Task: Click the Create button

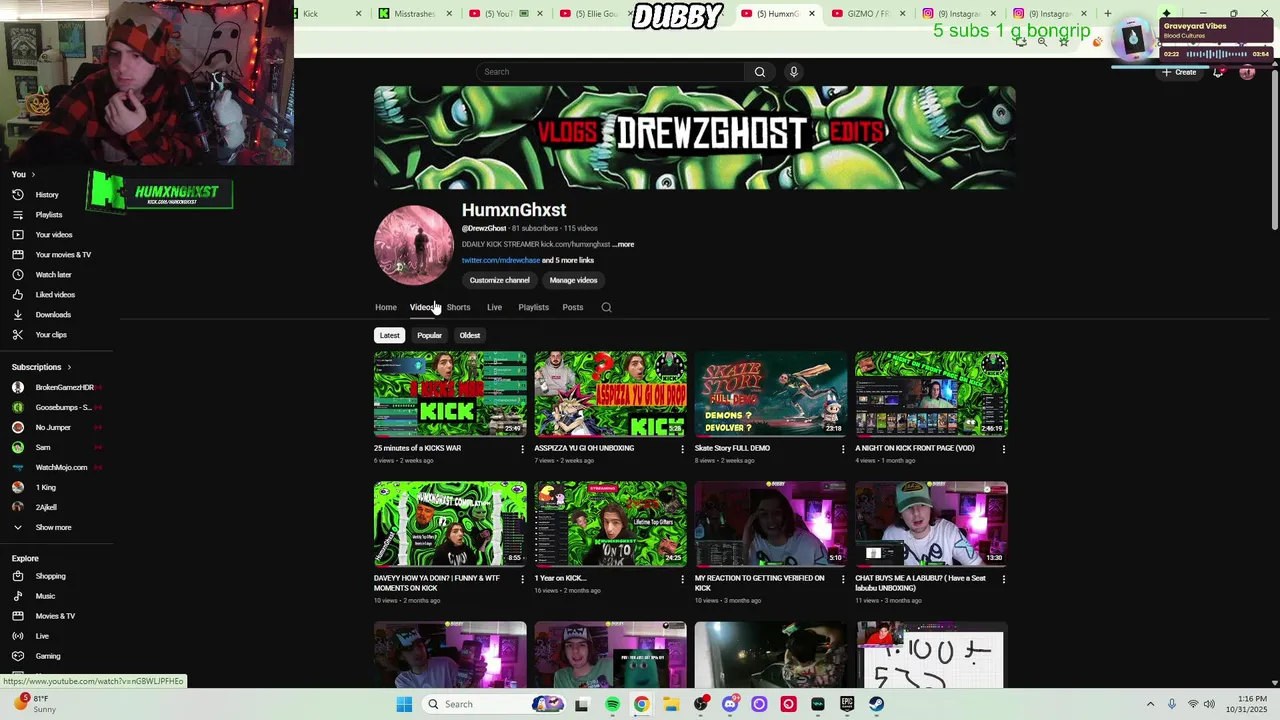Action: pos(1179,72)
